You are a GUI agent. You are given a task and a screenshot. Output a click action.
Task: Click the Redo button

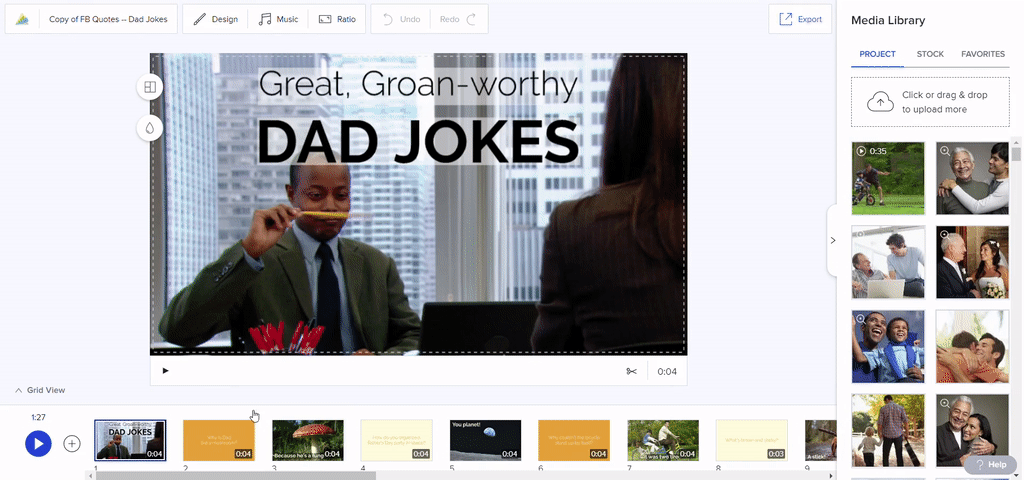458,19
